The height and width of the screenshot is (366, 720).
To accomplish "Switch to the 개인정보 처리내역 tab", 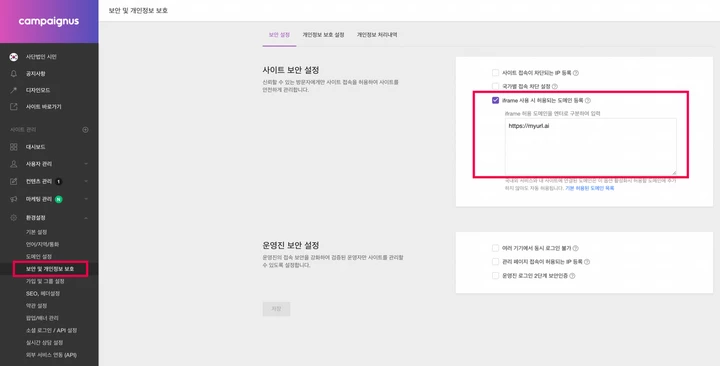I will tap(377, 35).
